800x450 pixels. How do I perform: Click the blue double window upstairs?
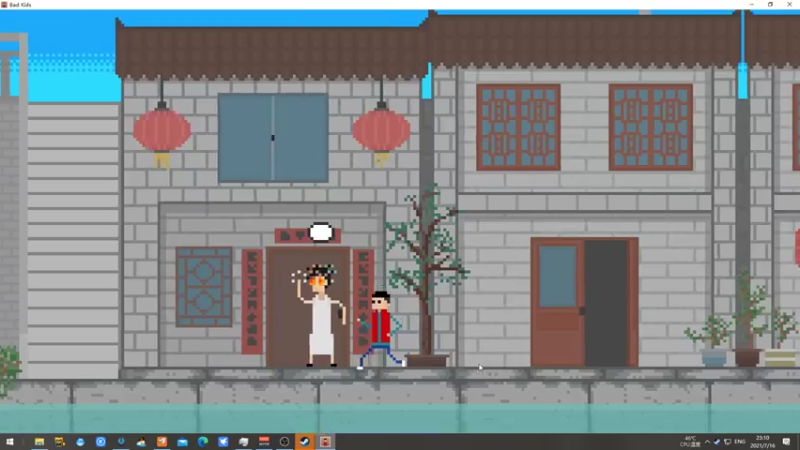pyautogui.click(x=273, y=138)
